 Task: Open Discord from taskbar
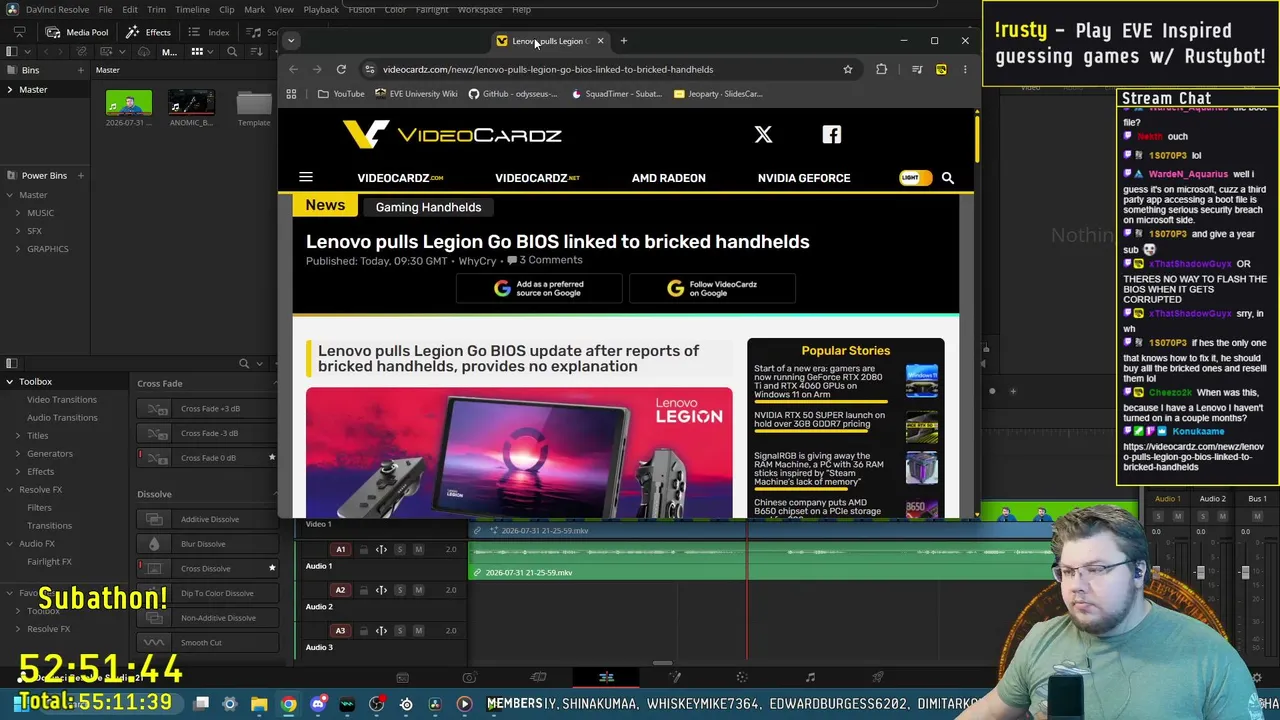coord(318,704)
